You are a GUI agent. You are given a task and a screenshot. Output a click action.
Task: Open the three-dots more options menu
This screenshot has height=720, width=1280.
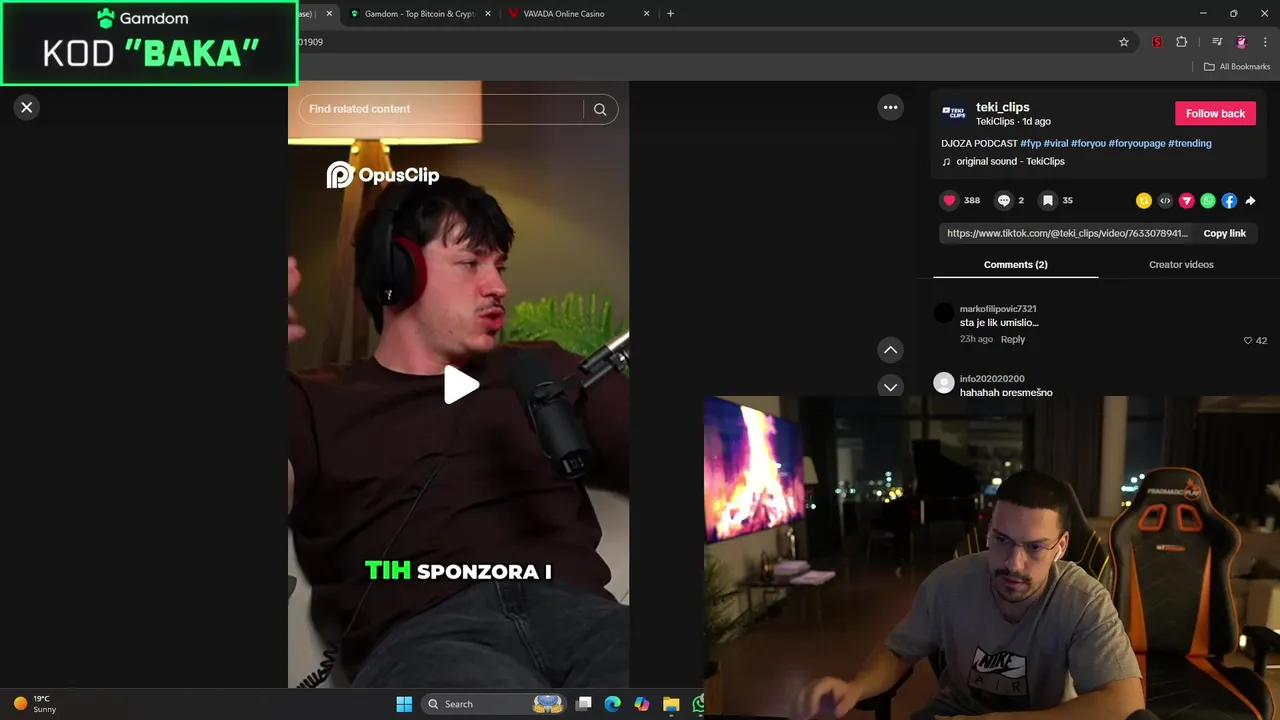coord(890,107)
